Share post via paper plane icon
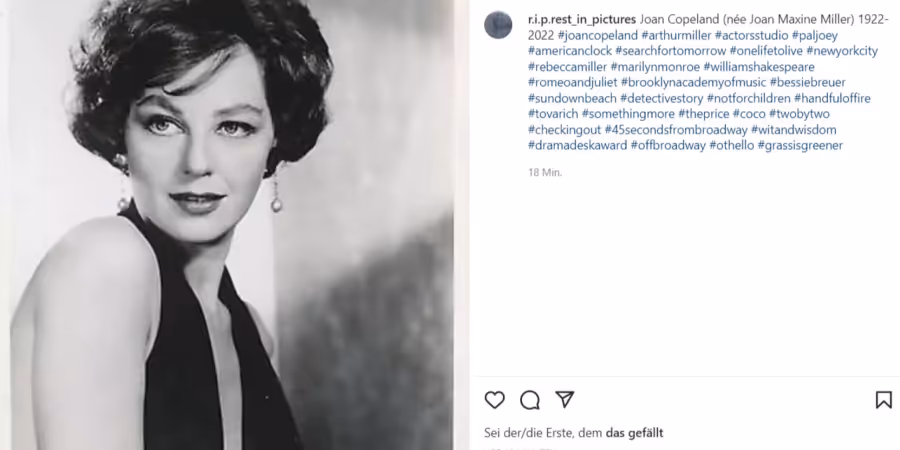 pos(565,399)
